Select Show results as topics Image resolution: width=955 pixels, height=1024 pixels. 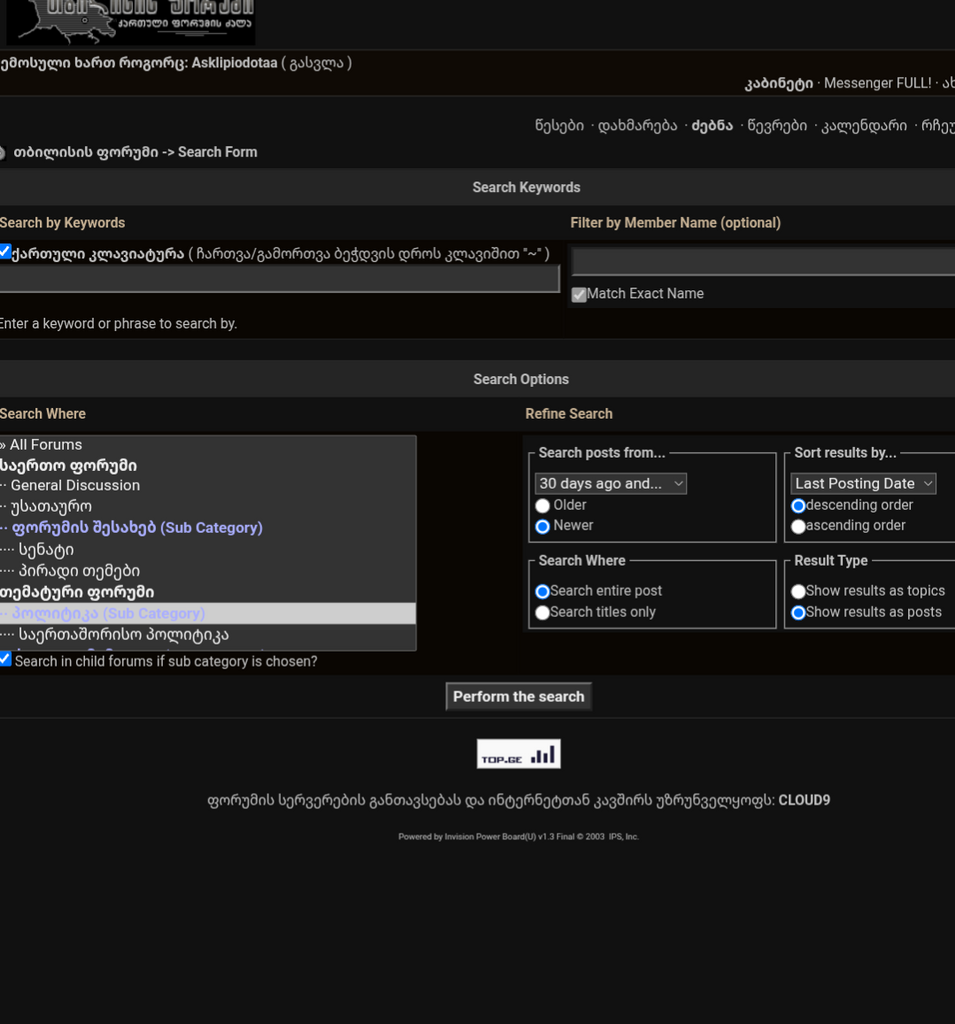click(x=798, y=591)
